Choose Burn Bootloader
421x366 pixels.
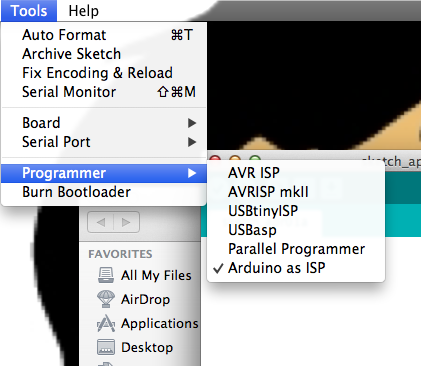[x=104, y=192]
